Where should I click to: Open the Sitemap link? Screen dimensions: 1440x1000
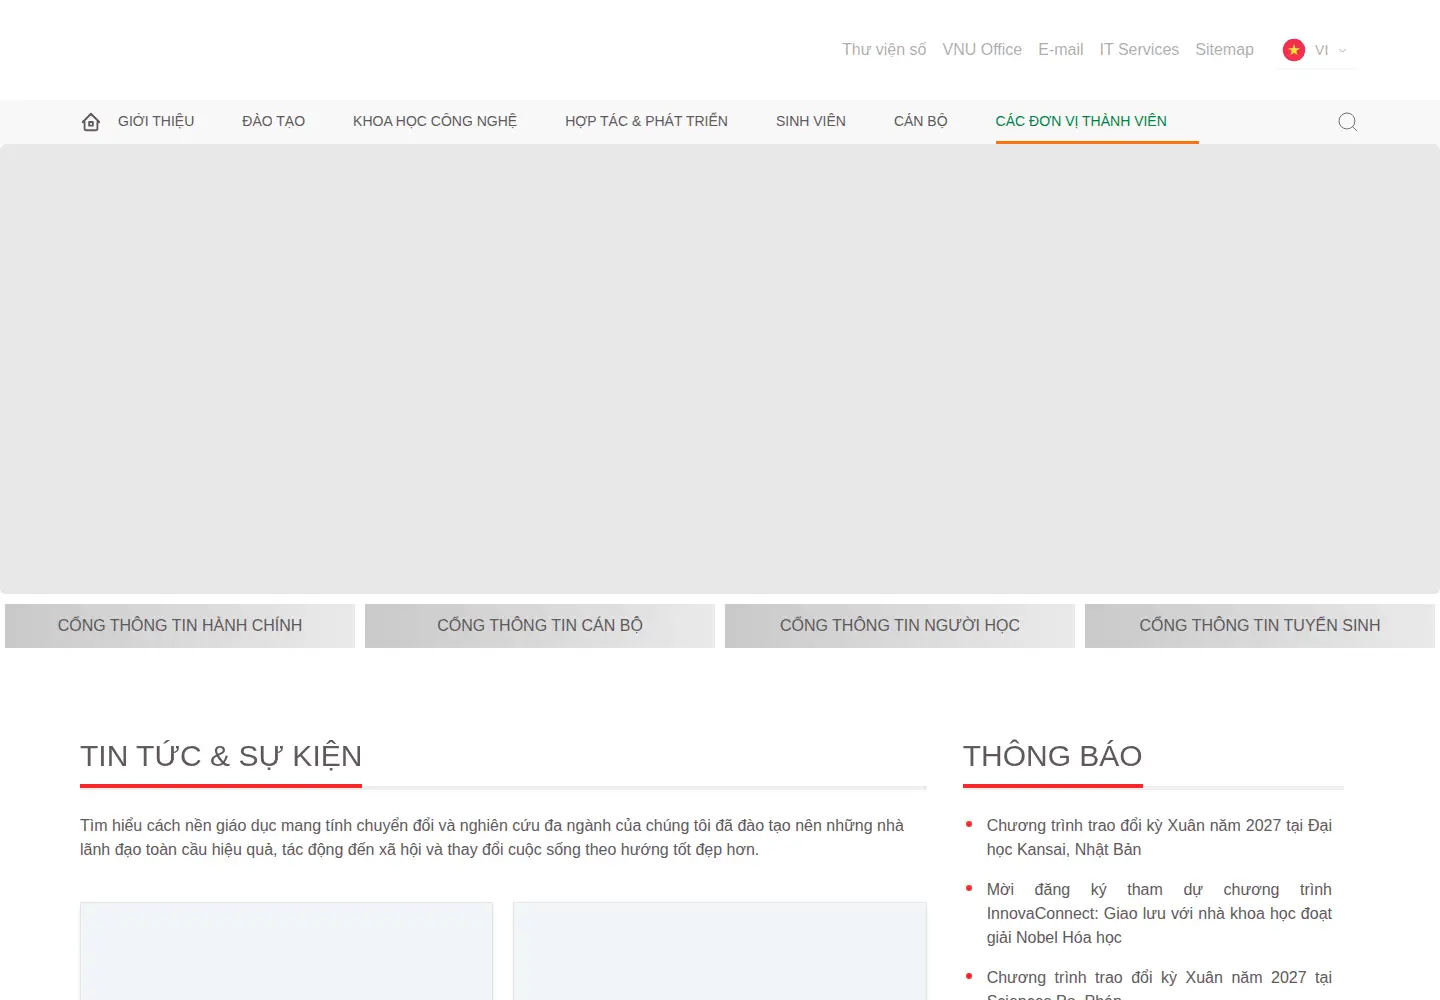click(1224, 50)
